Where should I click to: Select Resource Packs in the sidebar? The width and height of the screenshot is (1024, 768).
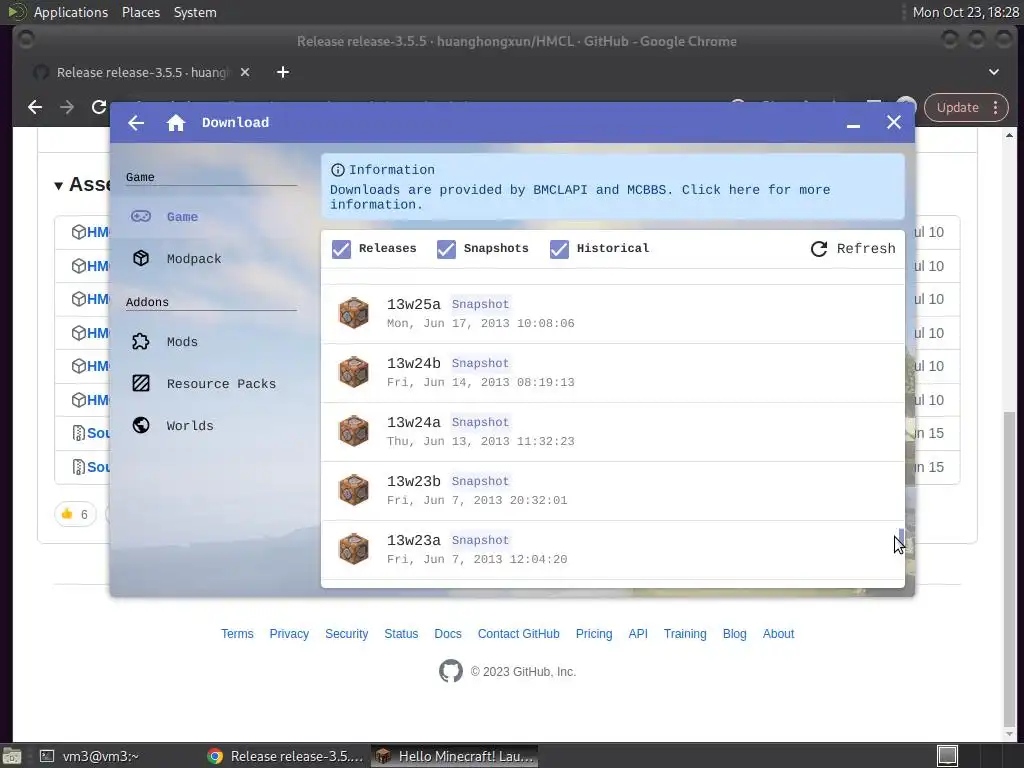(211, 383)
